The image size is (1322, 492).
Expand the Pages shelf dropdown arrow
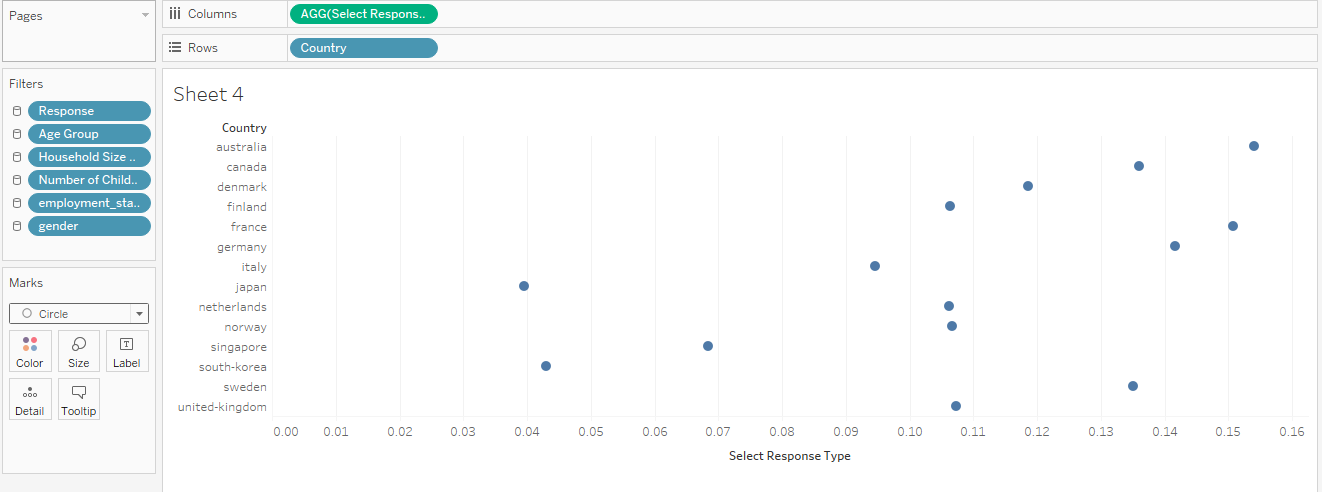click(x=145, y=16)
